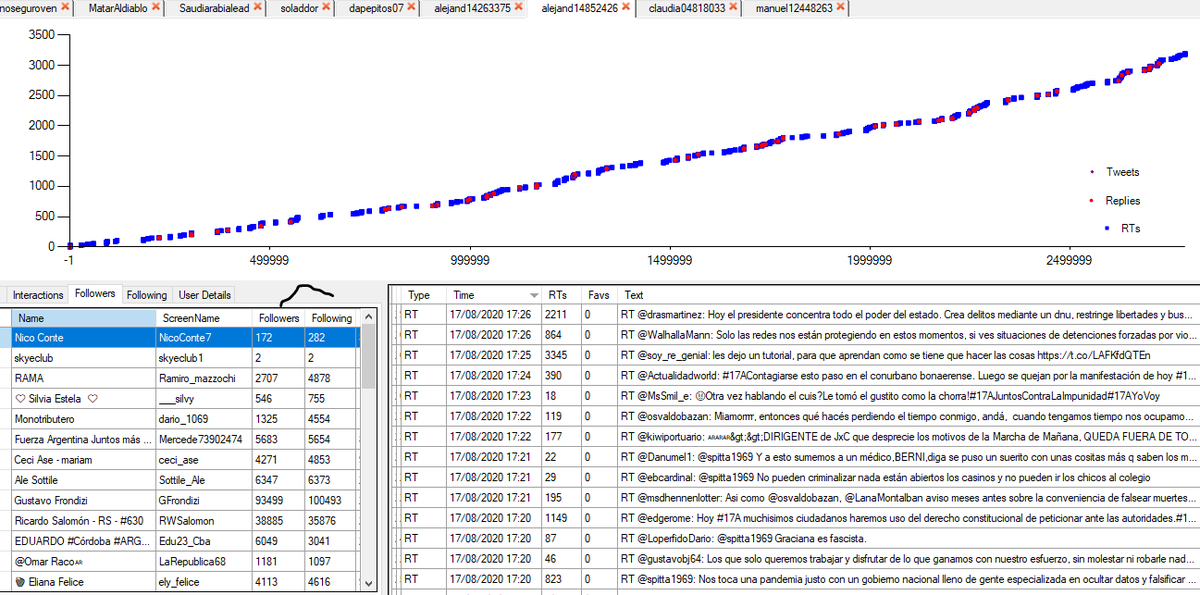Select the RT @LoperfidoDario tweet row

tap(800, 538)
